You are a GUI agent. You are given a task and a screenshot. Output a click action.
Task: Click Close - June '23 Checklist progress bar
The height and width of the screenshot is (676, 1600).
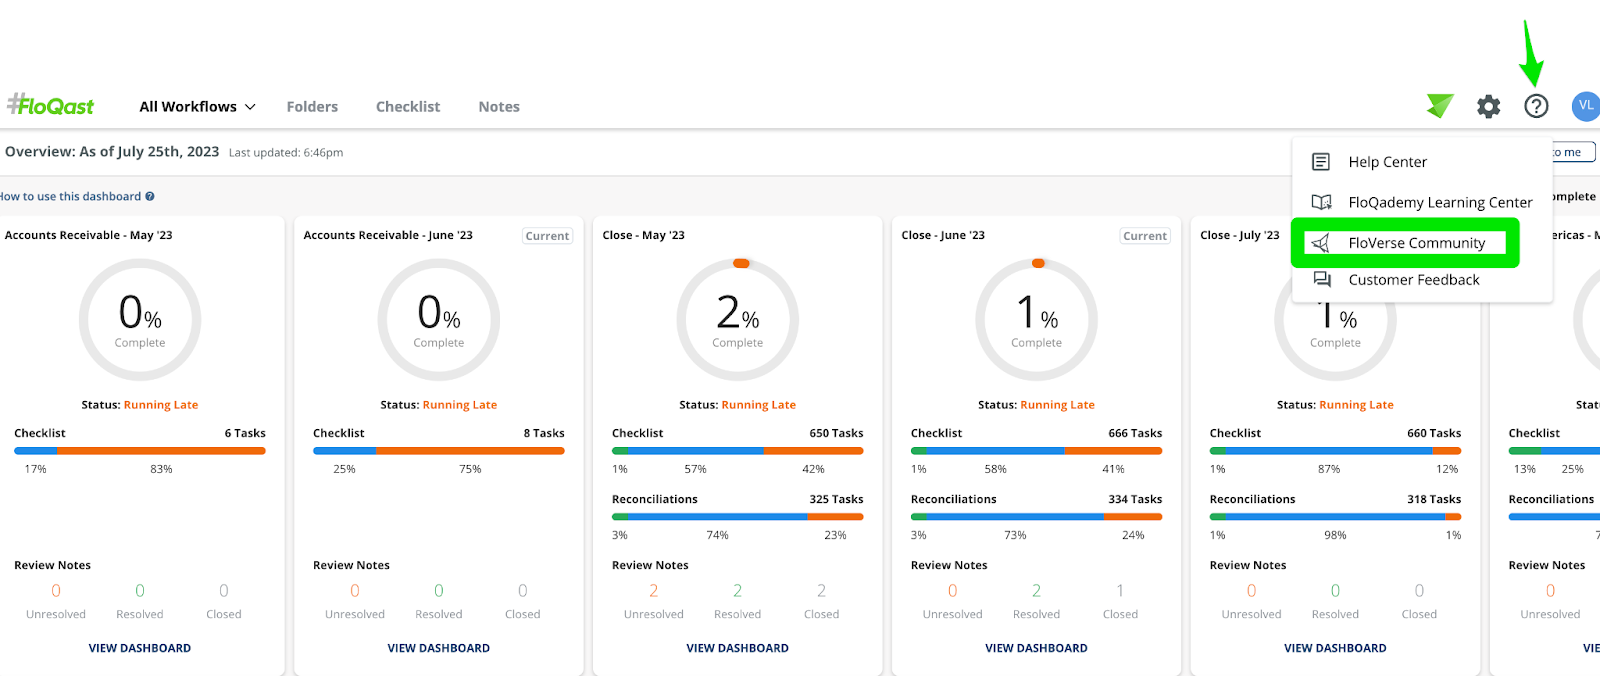[1036, 451]
